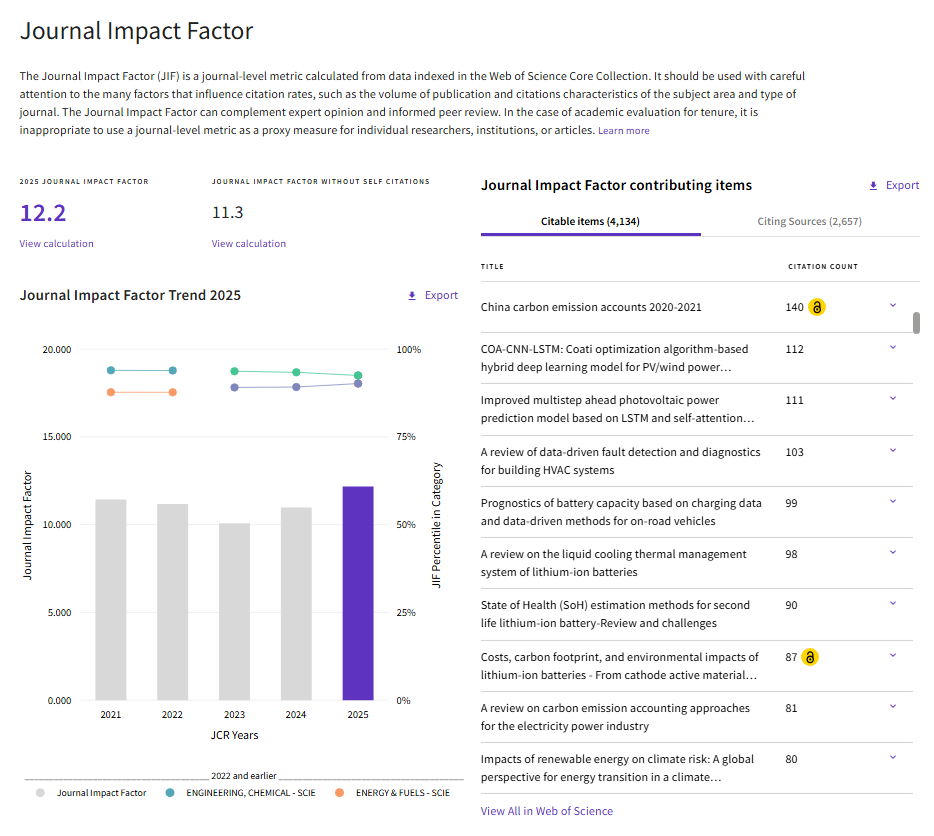The width and height of the screenshot is (934, 836).
Task: Open View All in Web of Science
Action: 547,811
